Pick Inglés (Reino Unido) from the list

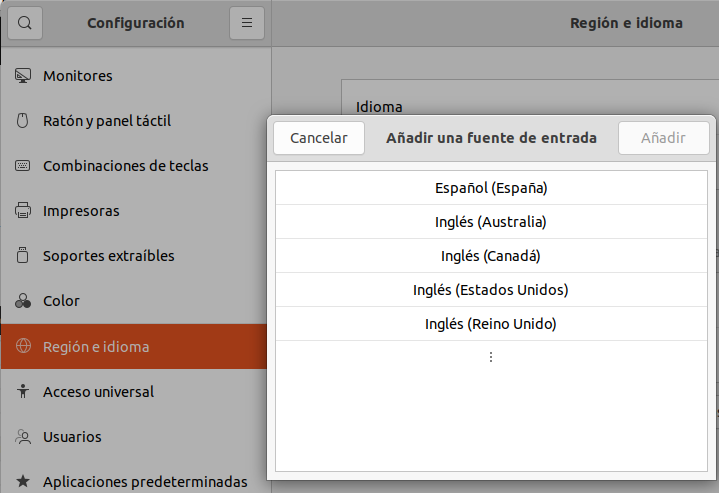coord(492,323)
